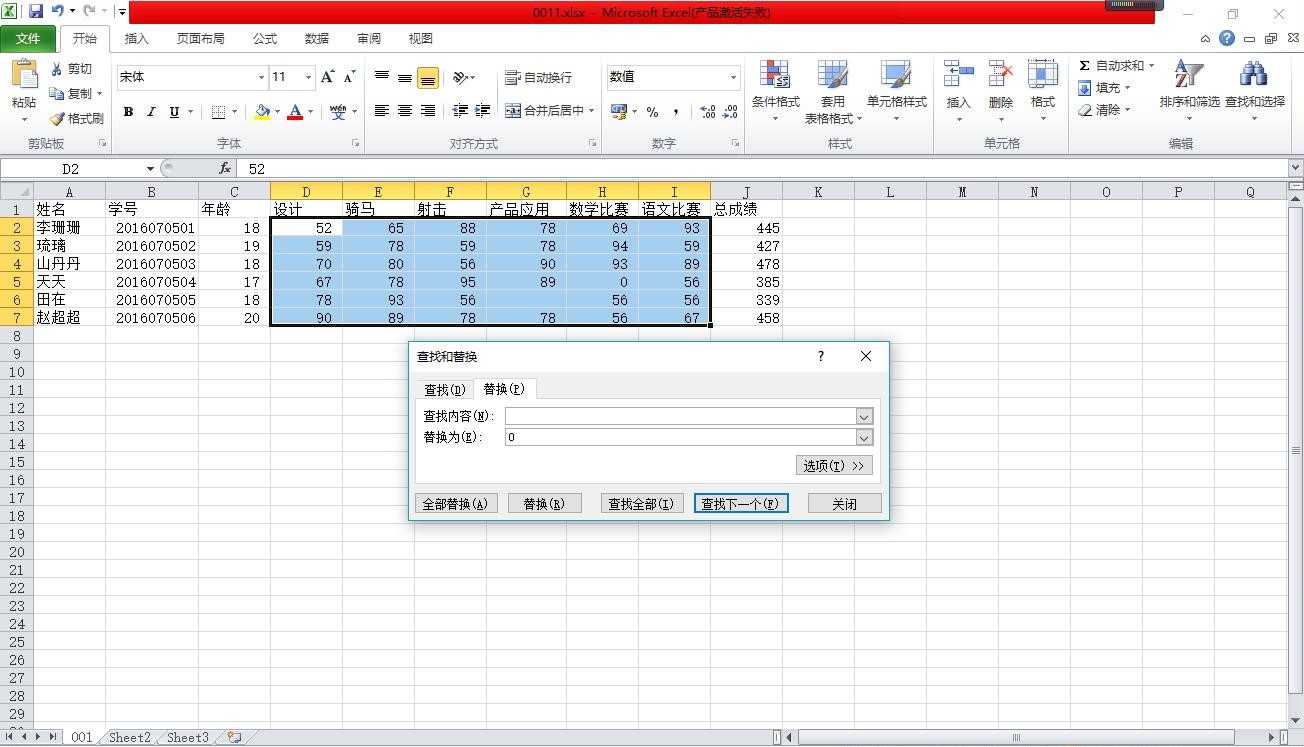Toggle italic formatting
Image resolution: width=1304 pixels, height=747 pixels.
(x=151, y=112)
